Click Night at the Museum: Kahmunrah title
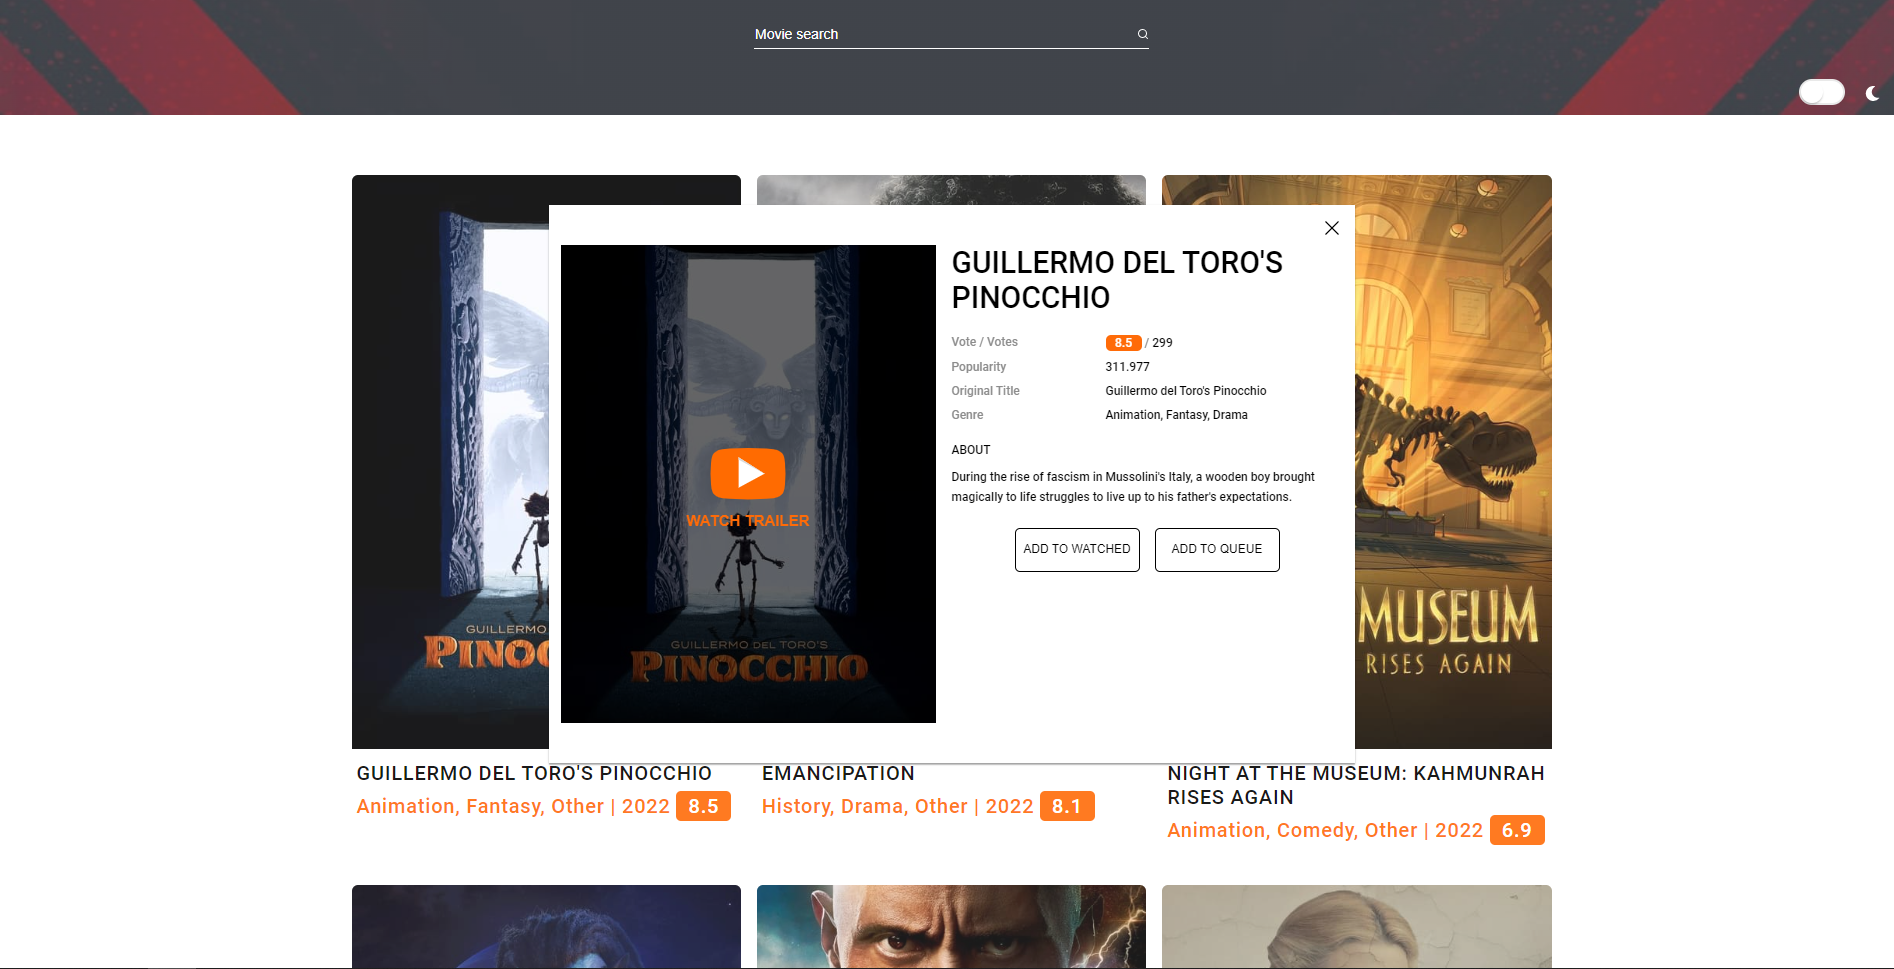The height and width of the screenshot is (969, 1894). pyautogui.click(x=1356, y=786)
